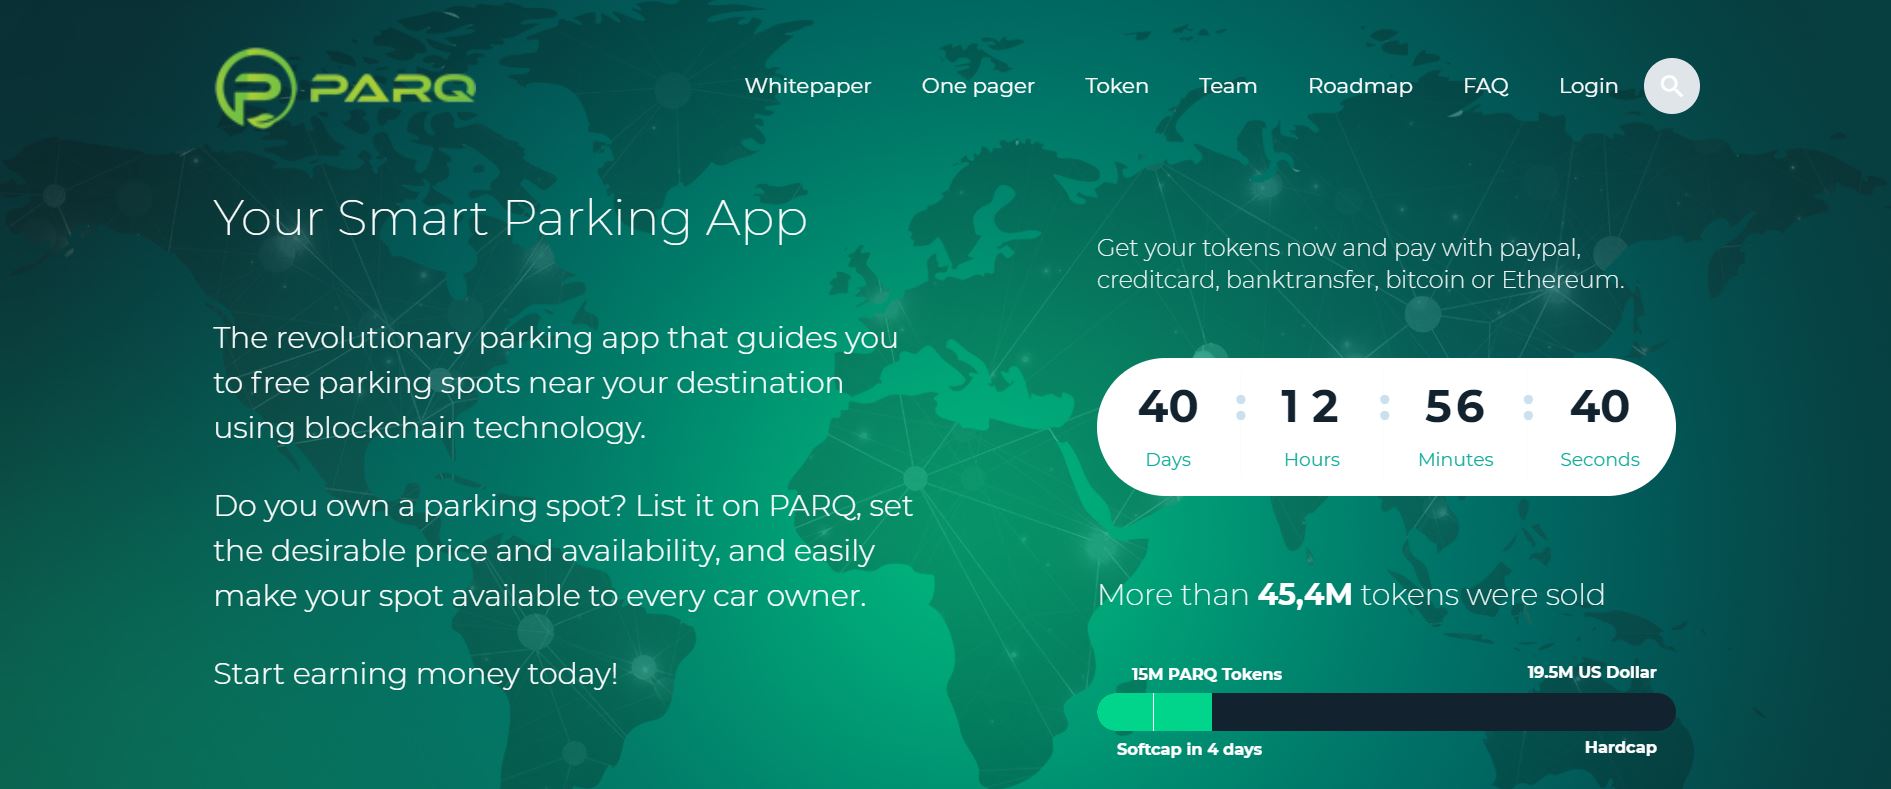1891x789 pixels.
Task: Click the PARQ logo icon
Action: tap(255, 88)
